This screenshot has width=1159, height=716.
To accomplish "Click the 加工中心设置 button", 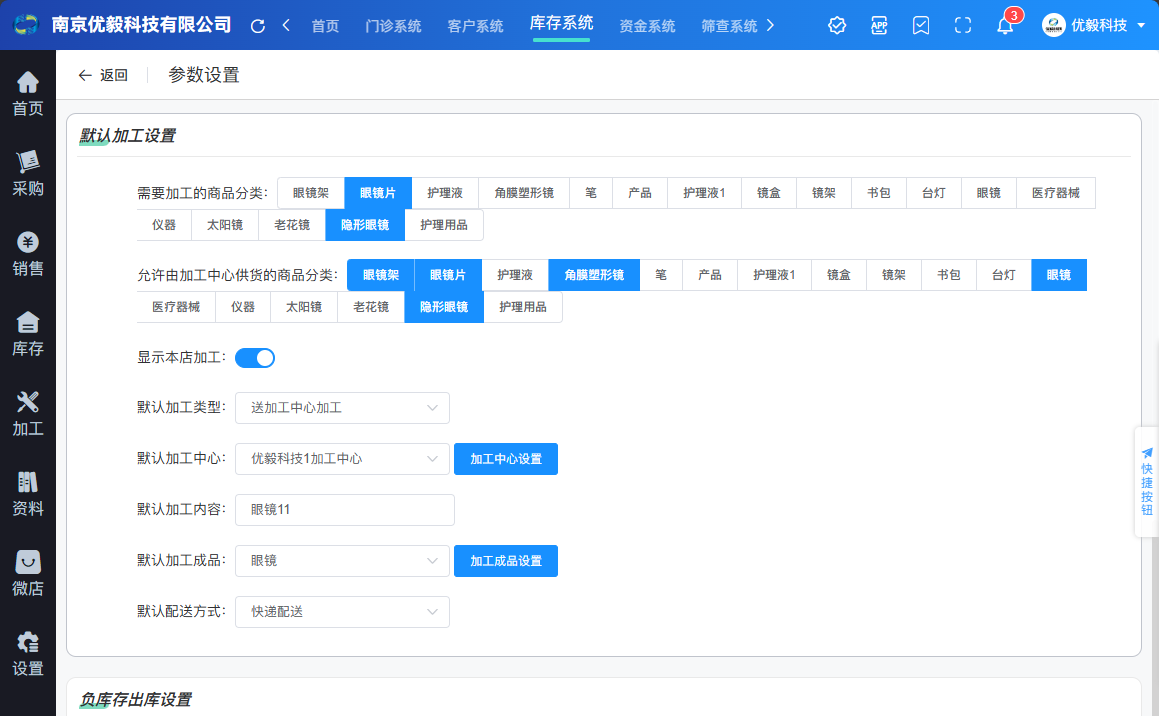I will [506, 459].
